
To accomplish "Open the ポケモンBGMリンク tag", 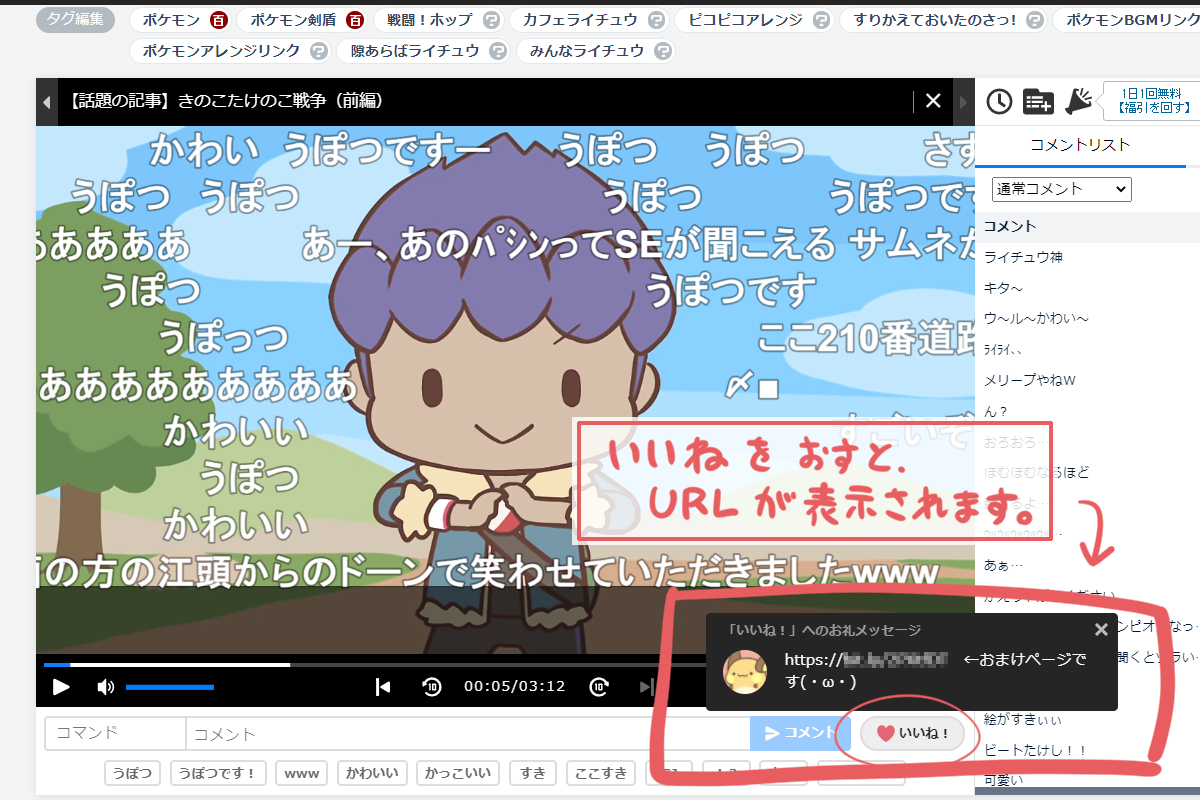I will click(1131, 20).
